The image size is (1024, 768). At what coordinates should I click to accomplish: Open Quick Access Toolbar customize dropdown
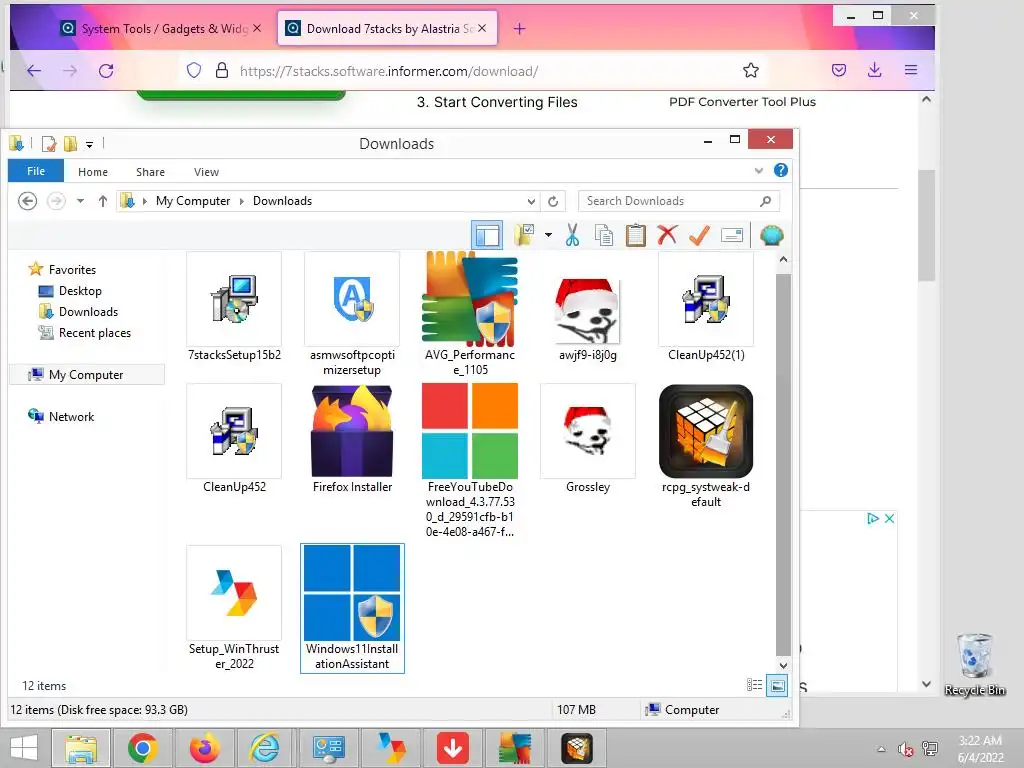[x=89, y=144]
